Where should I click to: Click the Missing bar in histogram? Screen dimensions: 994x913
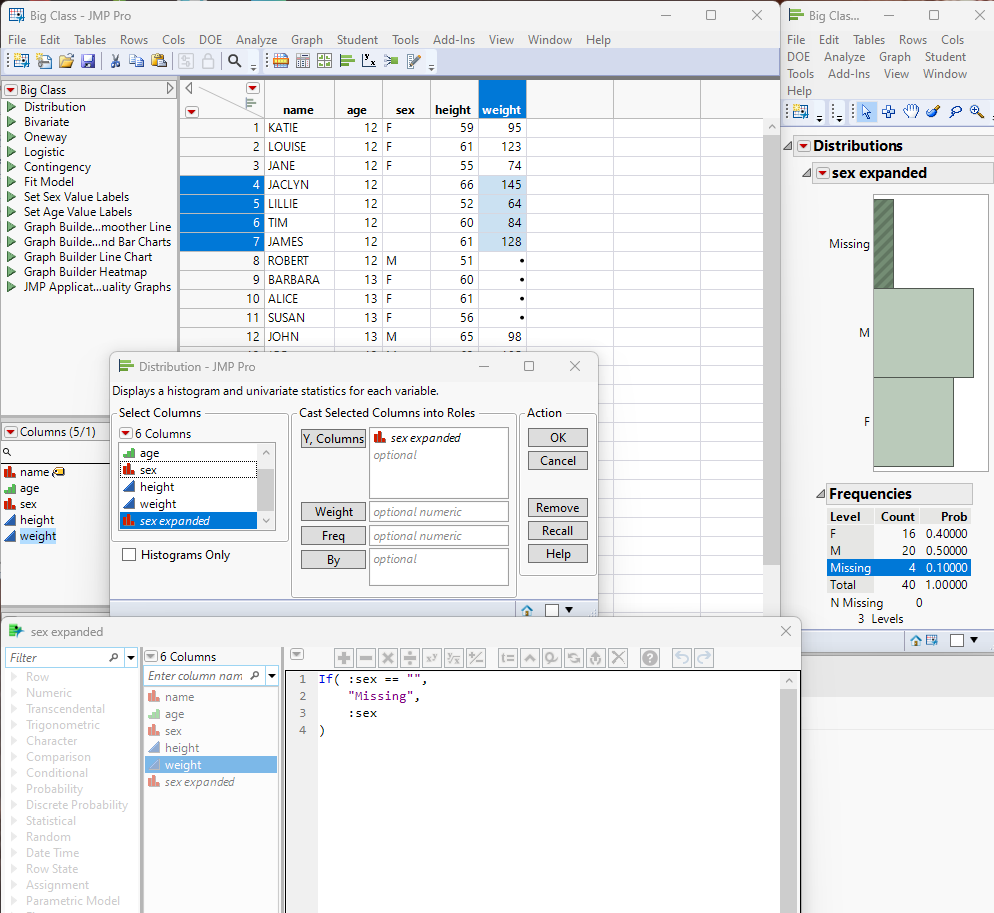883,243
